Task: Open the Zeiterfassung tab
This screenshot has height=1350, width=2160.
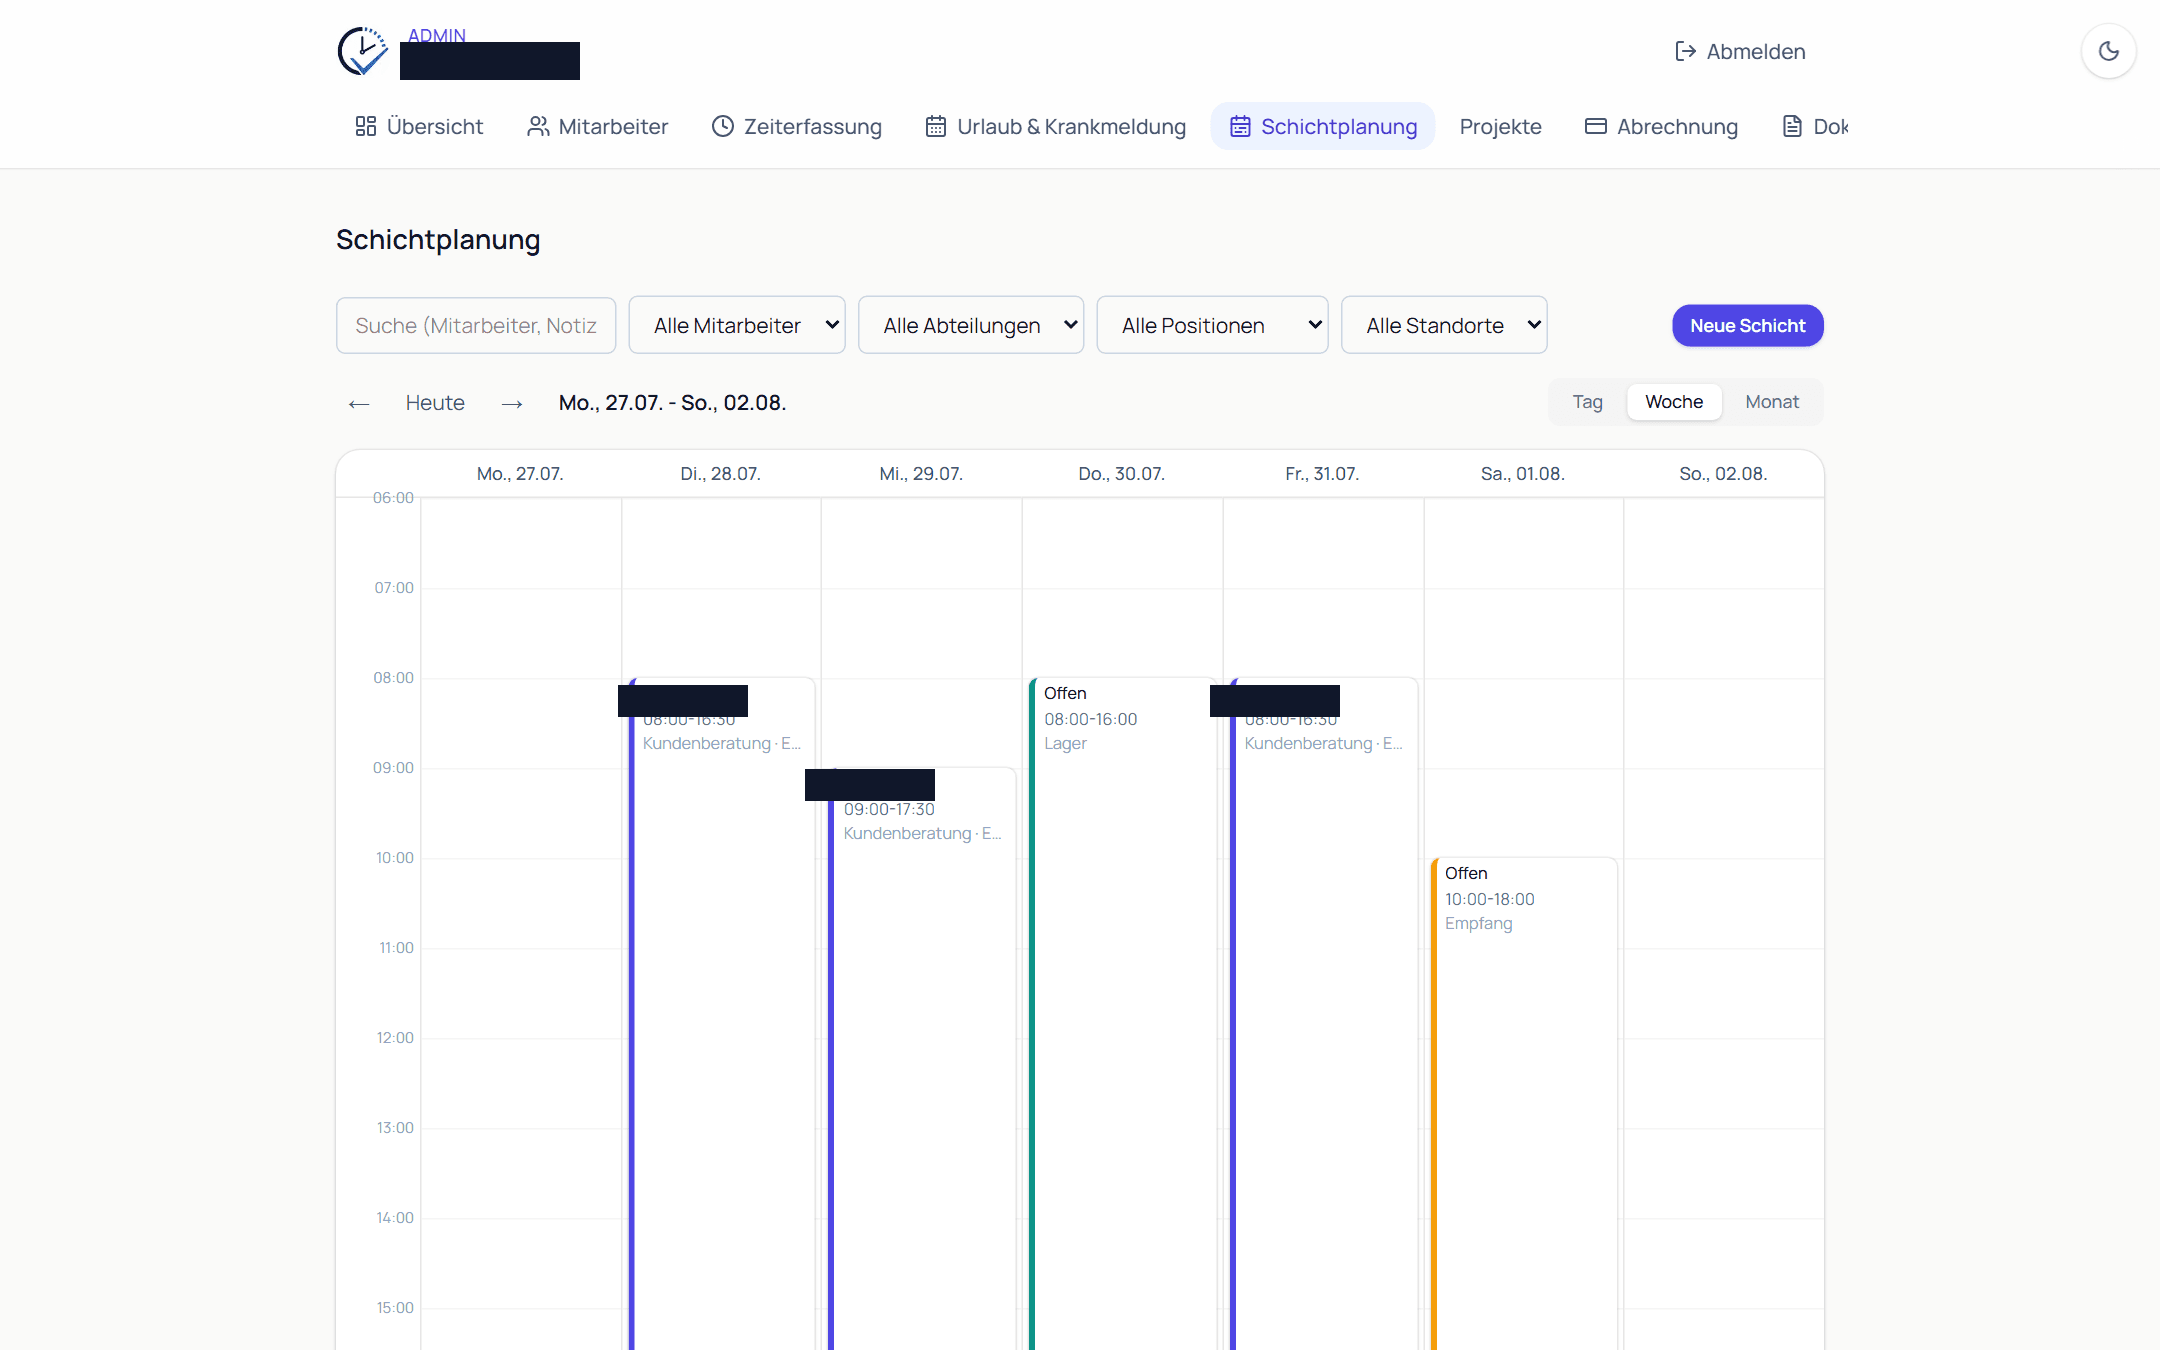Action: click(797, 126)
